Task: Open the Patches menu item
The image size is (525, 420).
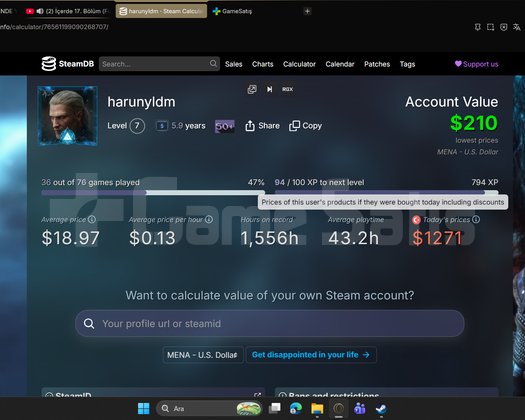Action: pos(377,64)
